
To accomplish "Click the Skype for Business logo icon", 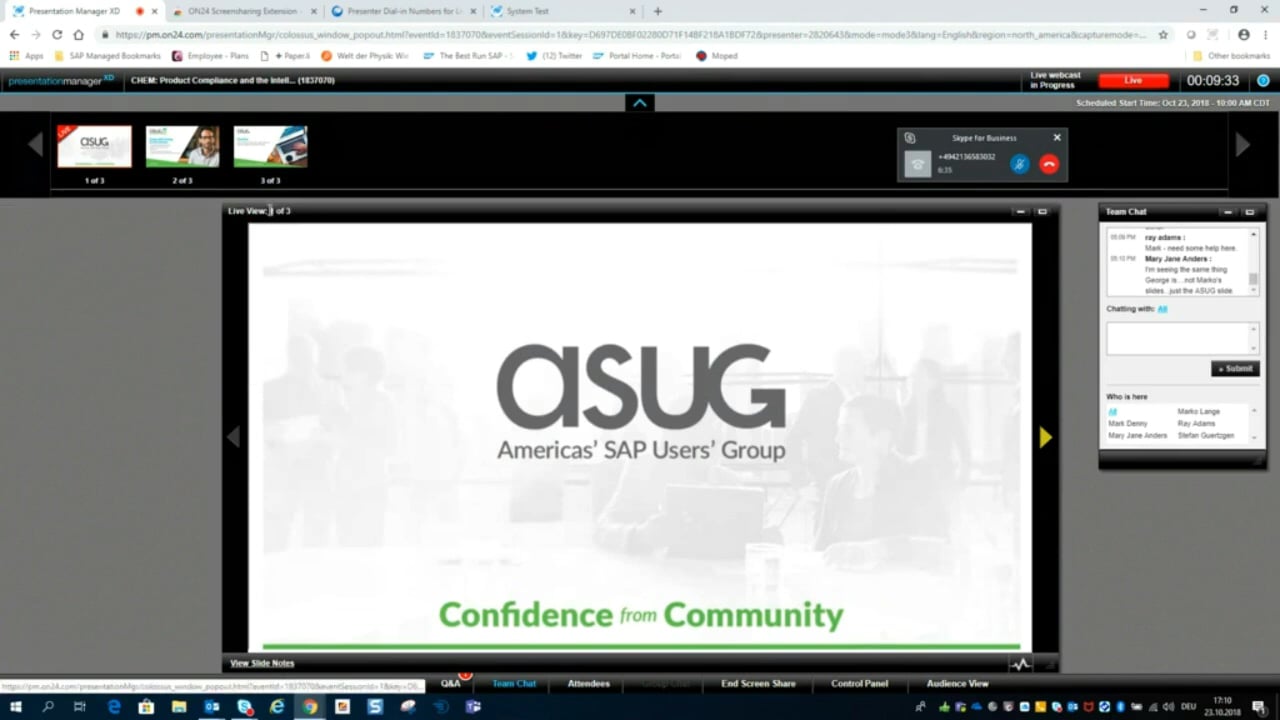I will point(910,138).
